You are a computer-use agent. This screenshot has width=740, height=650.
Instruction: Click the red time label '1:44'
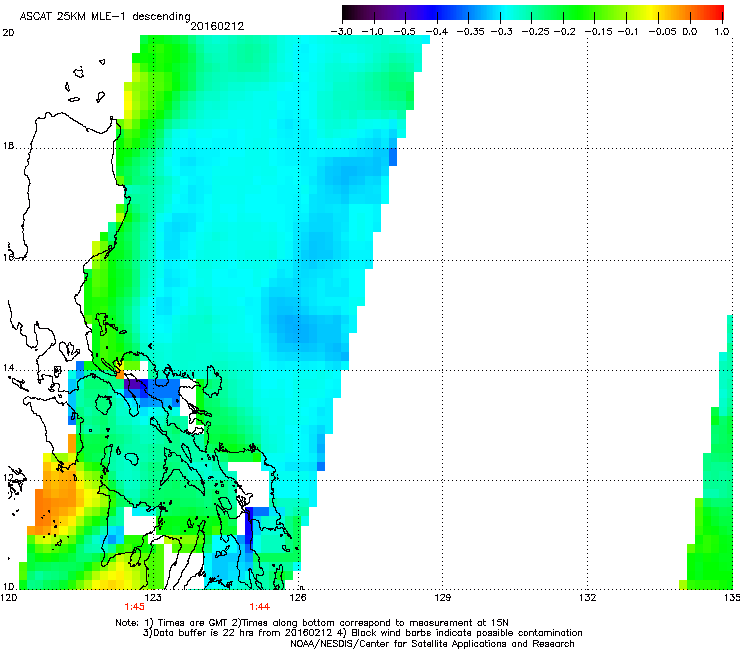(x=260, y=607)
